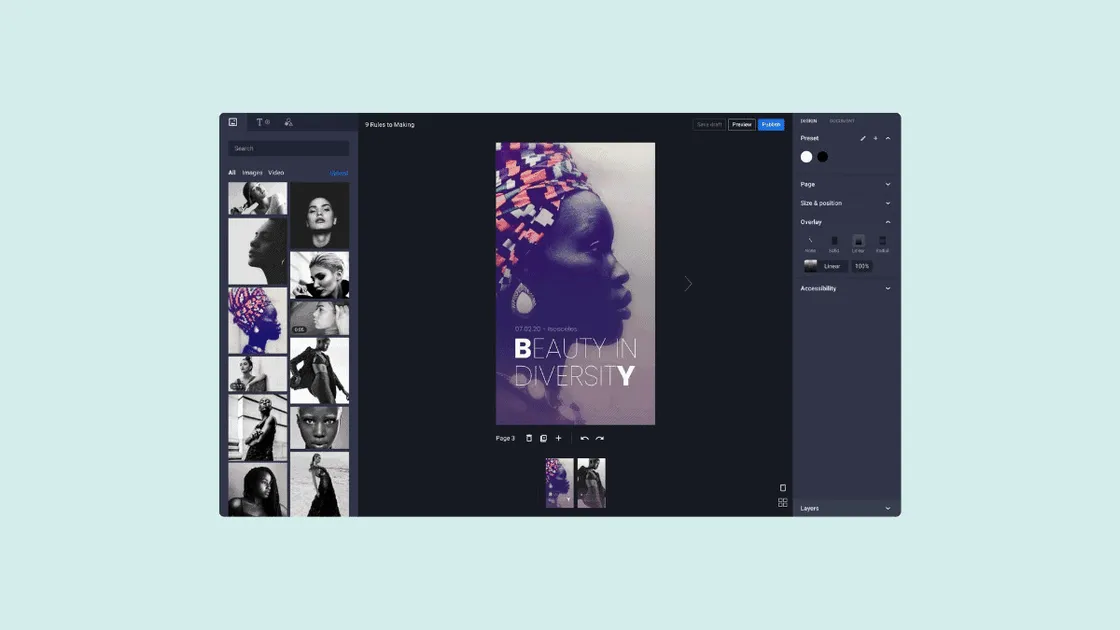Select the Solid overlay option
The height and width of the screenshot is (630, 1120).
[834, 243]
